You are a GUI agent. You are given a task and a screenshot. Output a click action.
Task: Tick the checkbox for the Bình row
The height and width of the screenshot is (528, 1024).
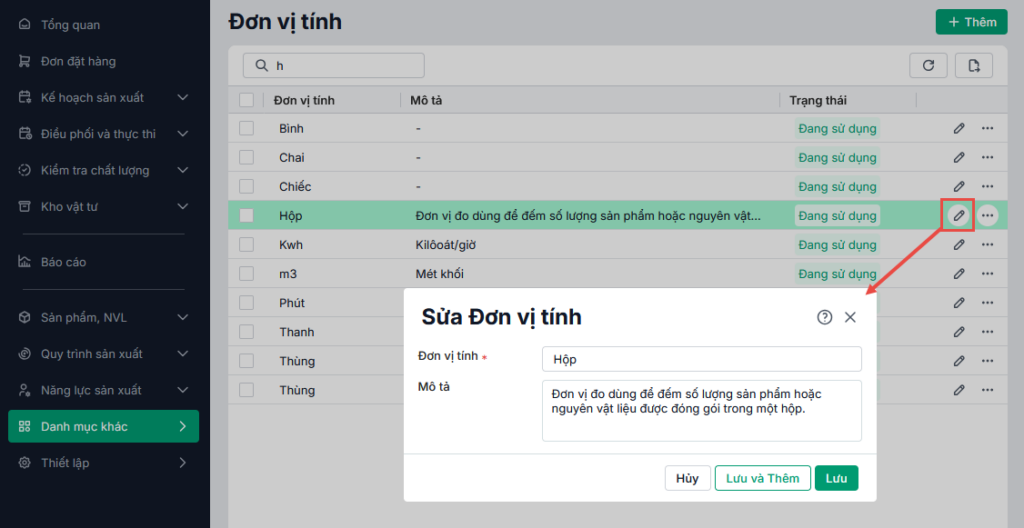click(x=247, y=128)
